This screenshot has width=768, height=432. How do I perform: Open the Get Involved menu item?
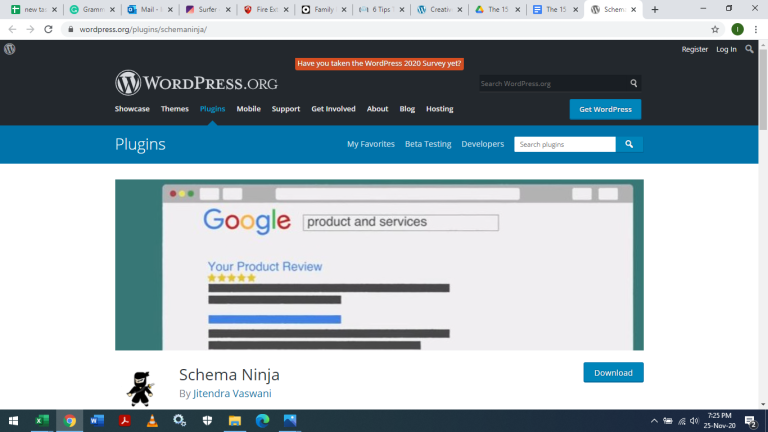coord(333,109)
